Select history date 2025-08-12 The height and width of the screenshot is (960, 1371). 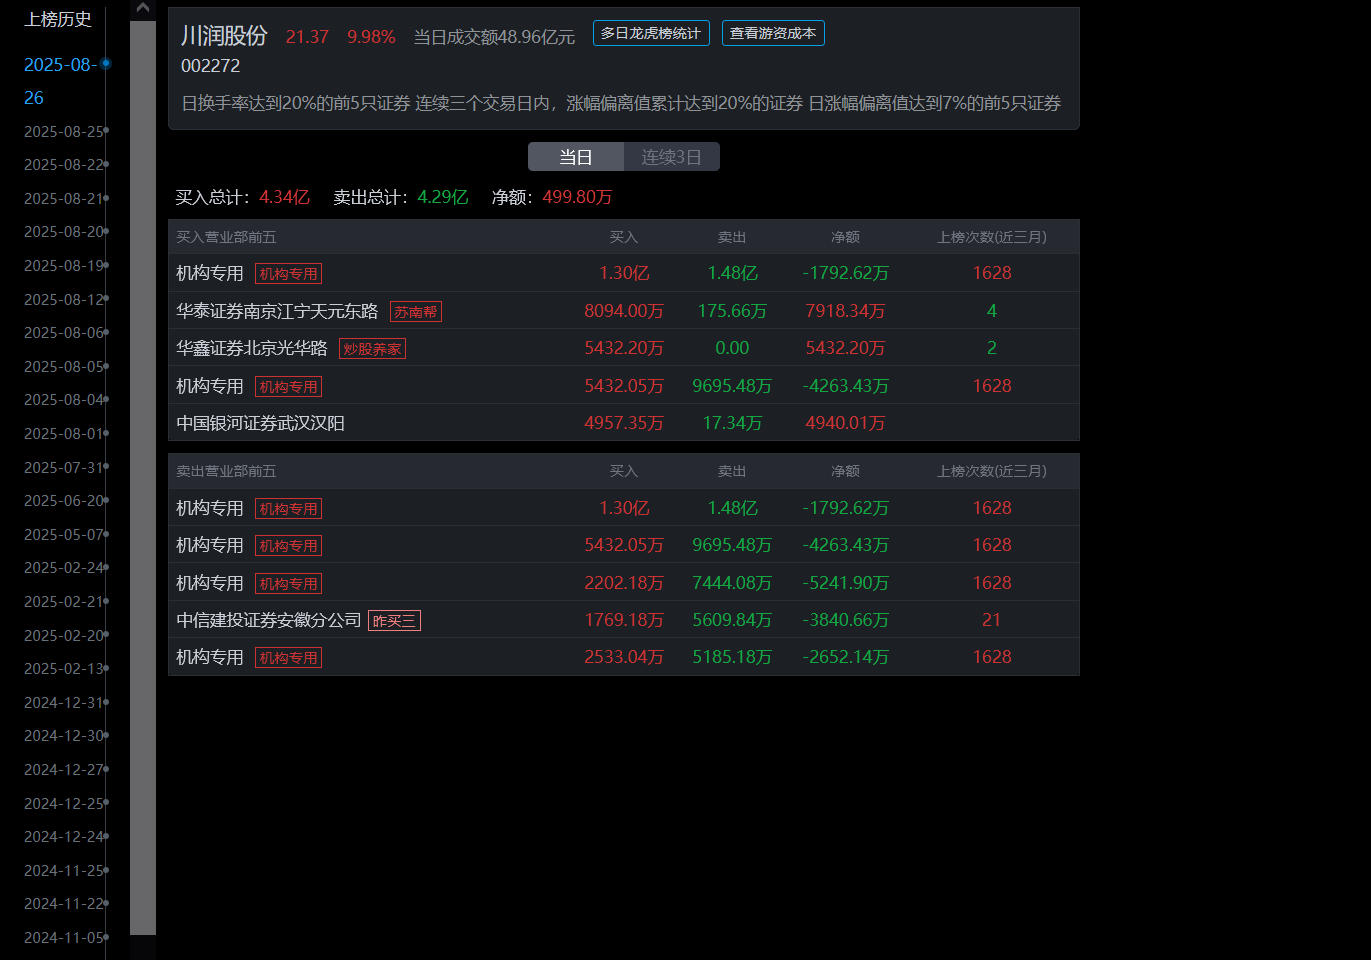click(64, 299)
